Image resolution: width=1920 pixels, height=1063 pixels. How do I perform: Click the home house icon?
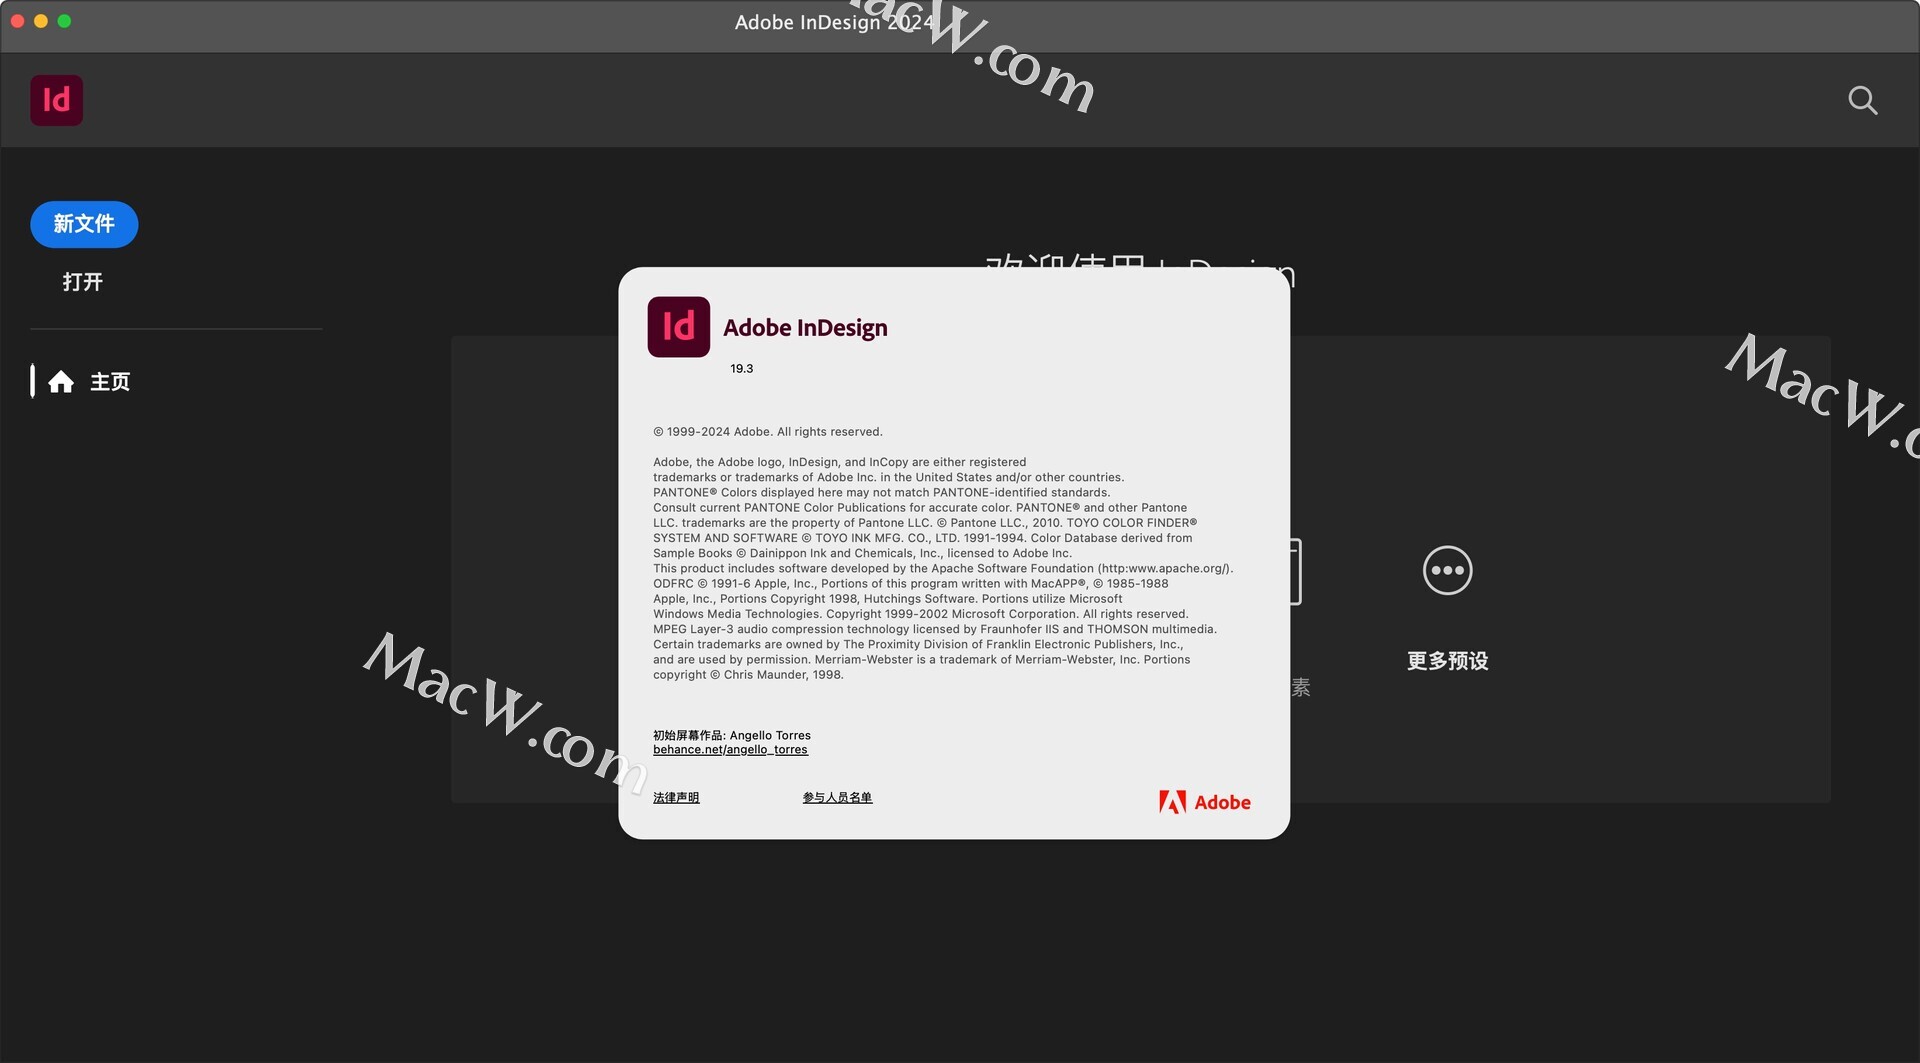[61, 382]
